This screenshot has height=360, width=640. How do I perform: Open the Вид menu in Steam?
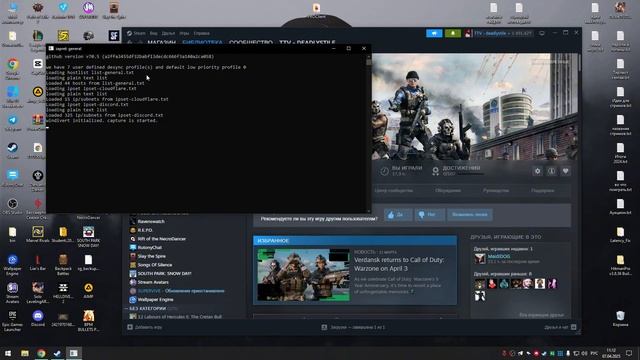point(153,33)
